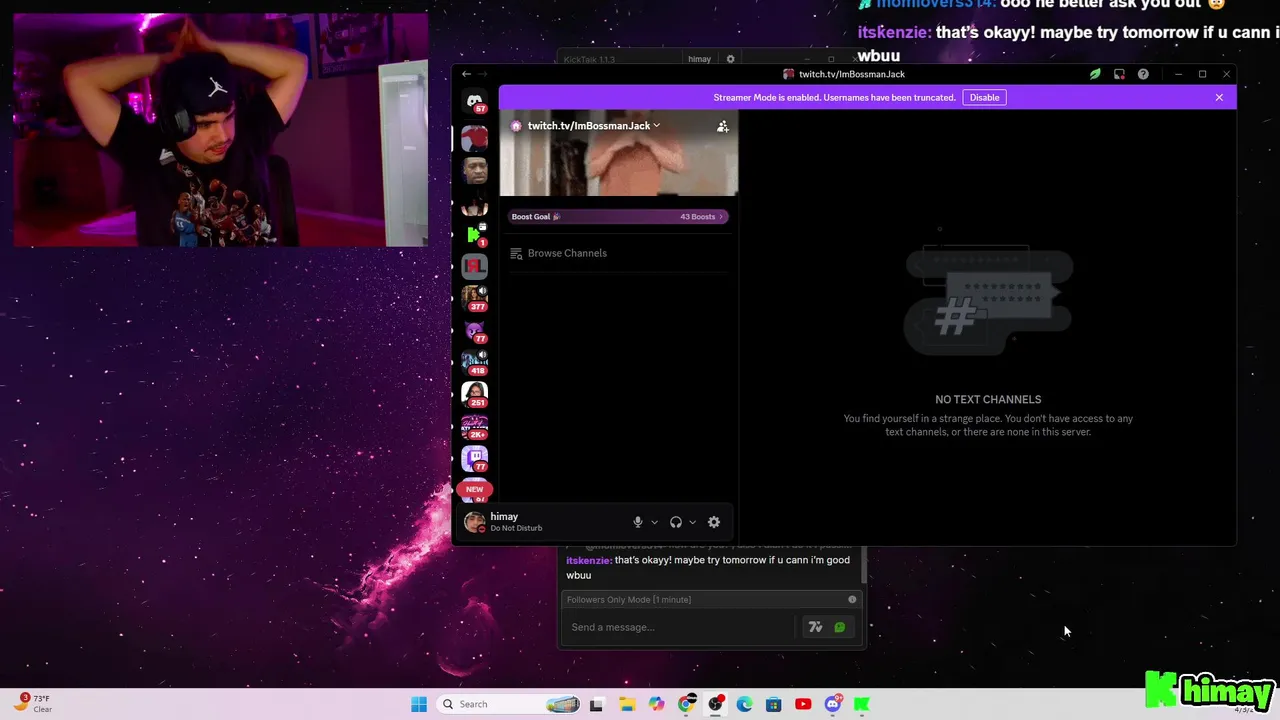Expand input device options next to microphone

tap(654, 522)
